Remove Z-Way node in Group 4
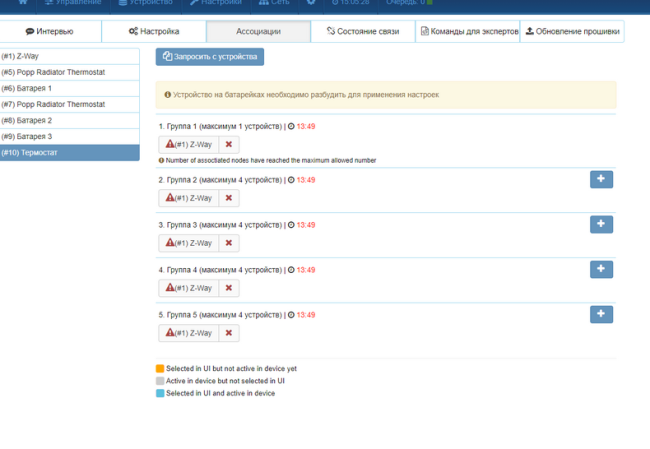 pyautogui.click(x=228, y=288)
